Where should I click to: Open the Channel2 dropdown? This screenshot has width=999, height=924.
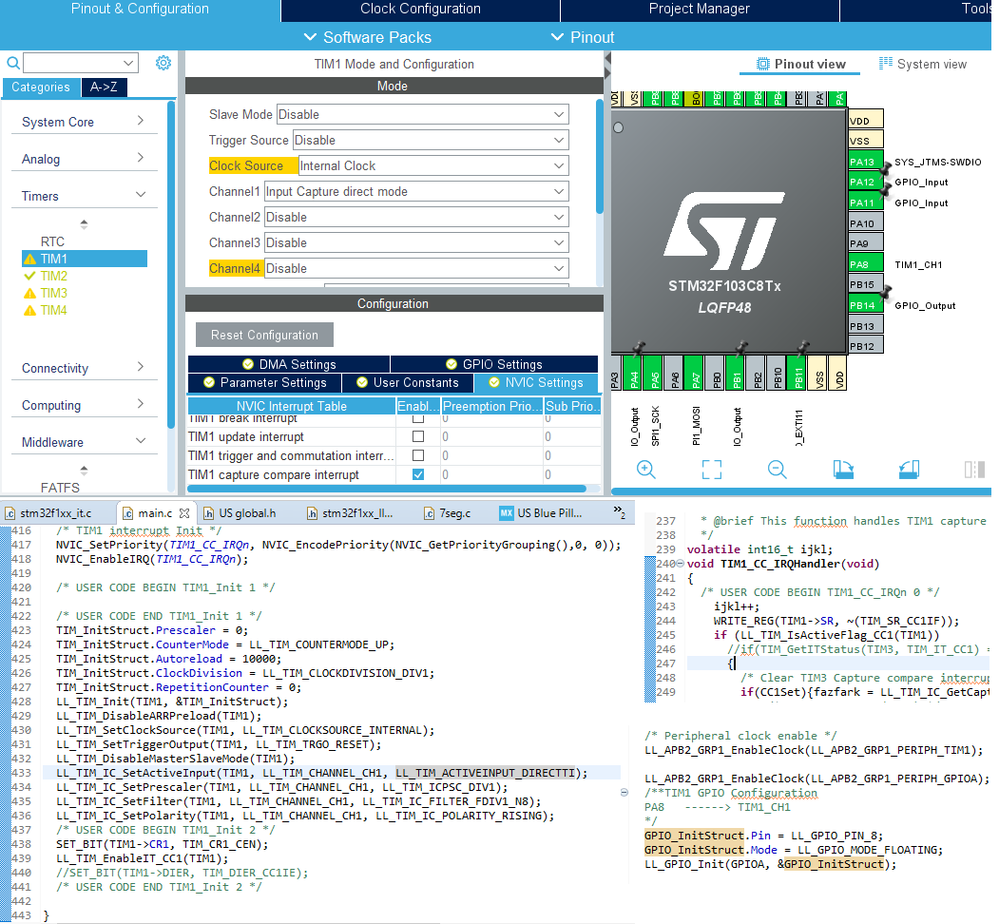[559, 217]
